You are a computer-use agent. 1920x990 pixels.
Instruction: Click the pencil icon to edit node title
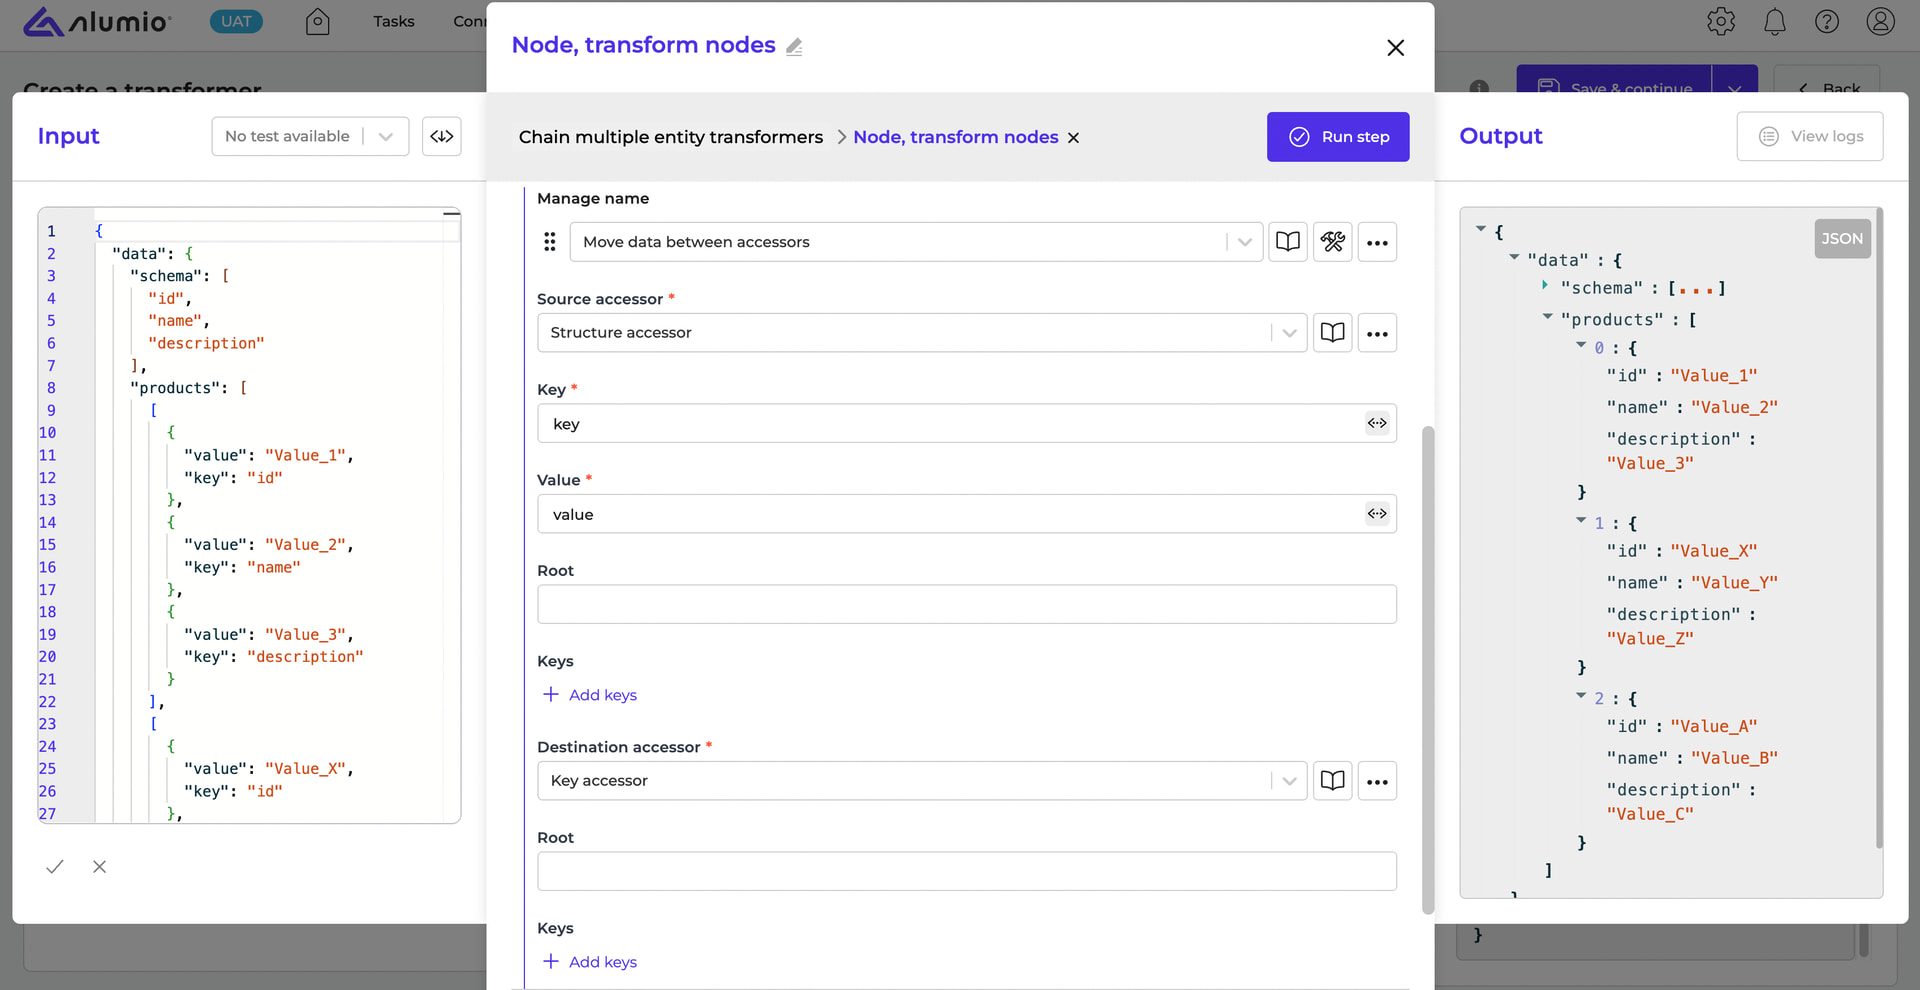pyautogui.click(x=794, y=47)
